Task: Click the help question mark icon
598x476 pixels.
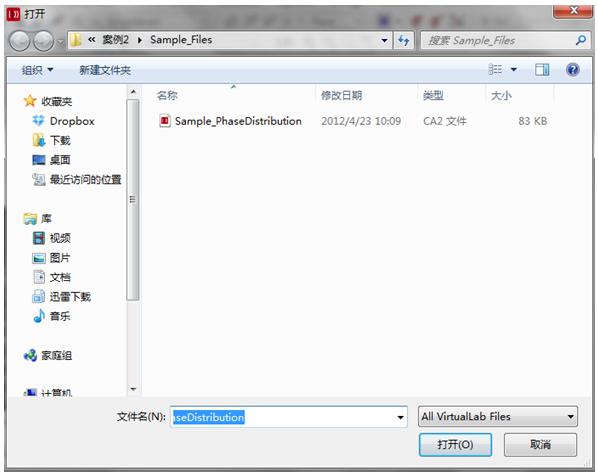Action: tap(572, 69)
